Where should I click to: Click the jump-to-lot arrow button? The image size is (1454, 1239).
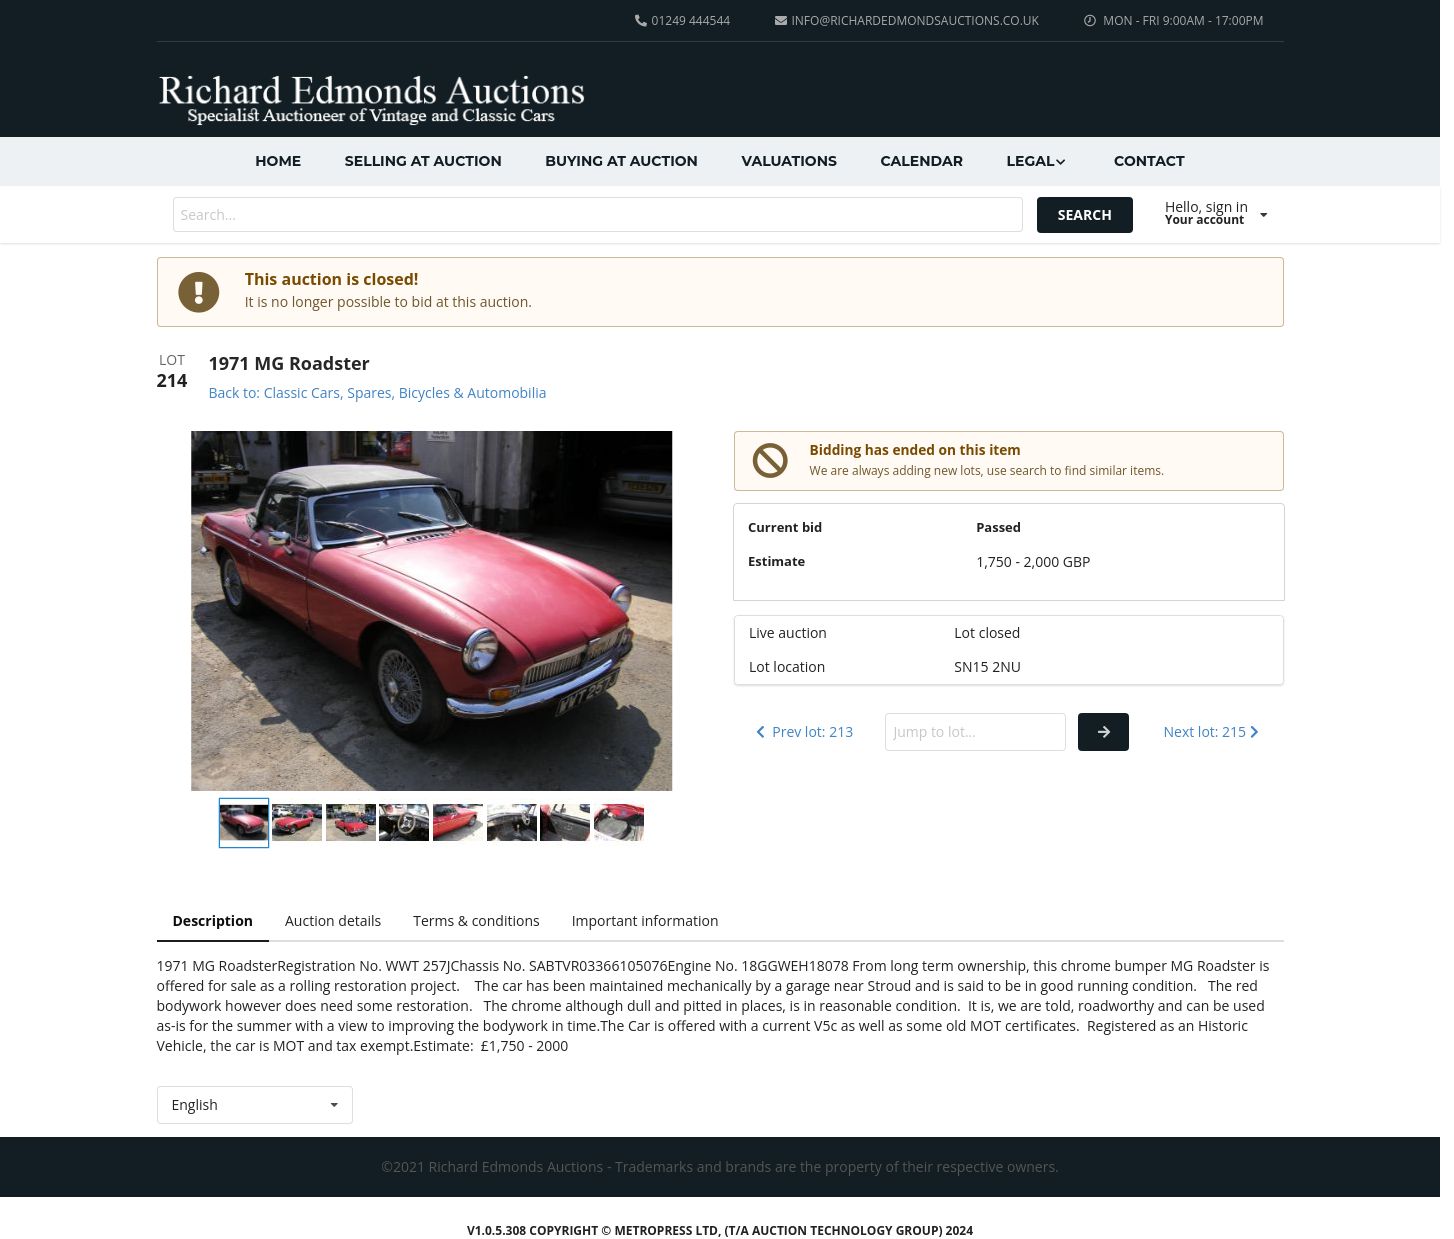tap(1103, 732)
